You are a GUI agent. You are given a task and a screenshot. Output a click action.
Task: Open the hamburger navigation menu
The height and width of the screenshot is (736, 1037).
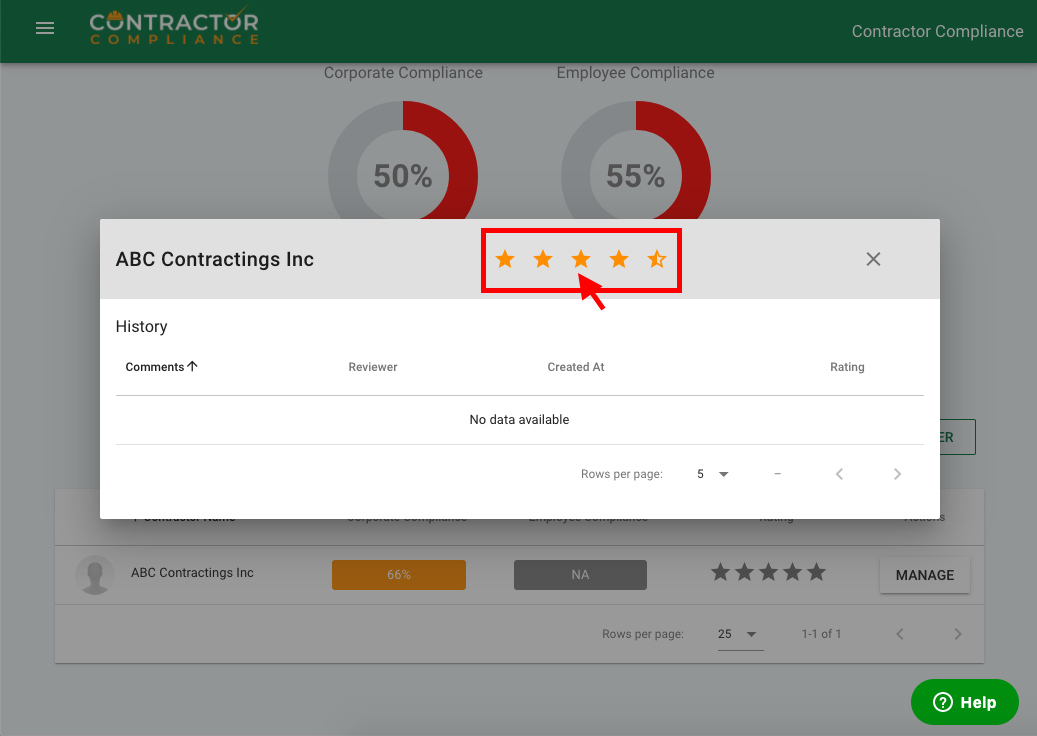click(45, 29)
